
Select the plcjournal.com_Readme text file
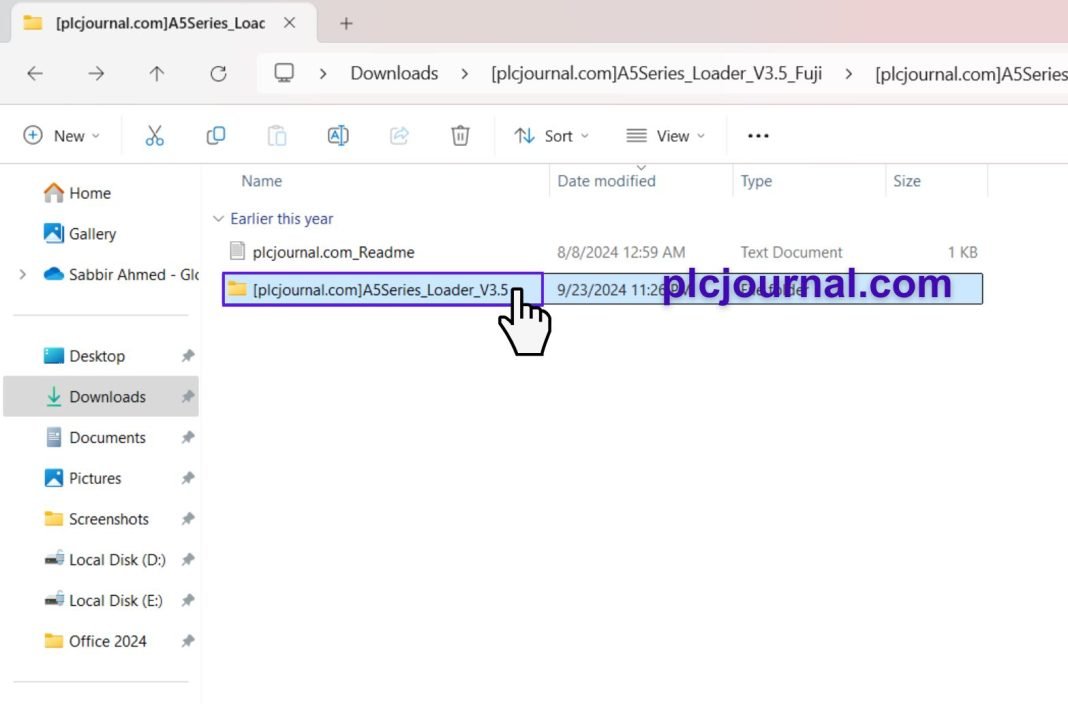tap(333, 252)
